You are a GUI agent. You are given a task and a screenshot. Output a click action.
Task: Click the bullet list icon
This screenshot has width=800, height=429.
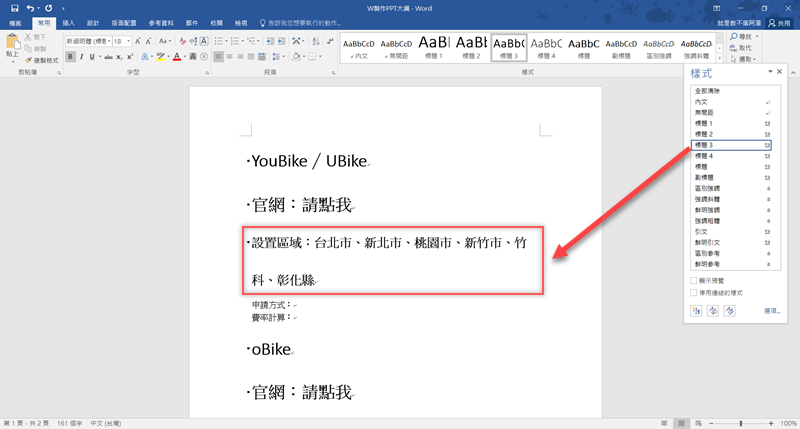click(219, 41)
